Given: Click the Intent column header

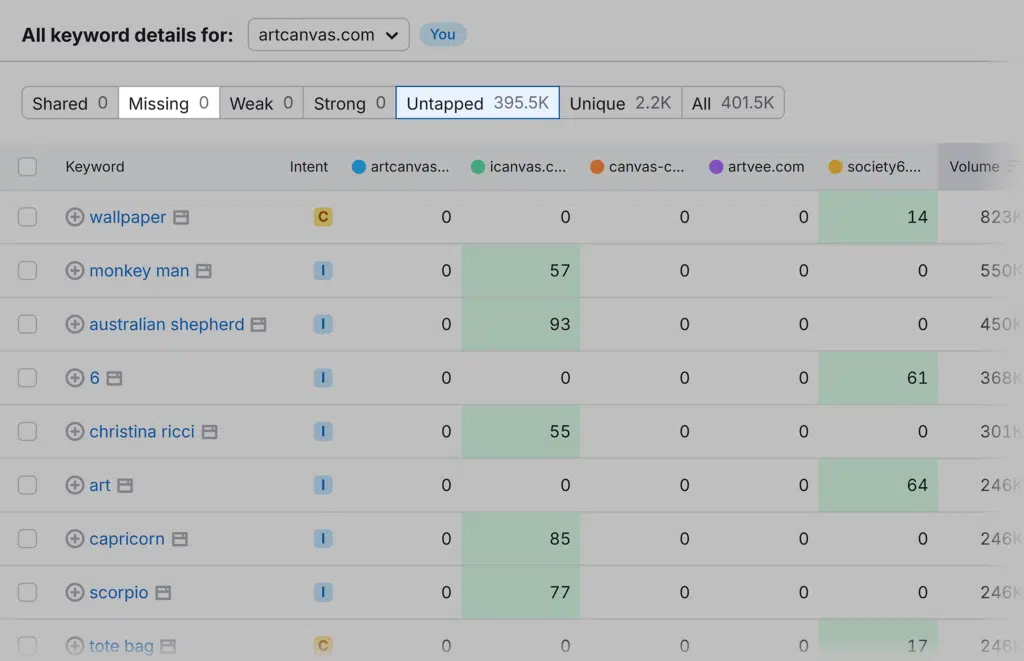Looking at the screenshot, I should (x=309, y=167).
